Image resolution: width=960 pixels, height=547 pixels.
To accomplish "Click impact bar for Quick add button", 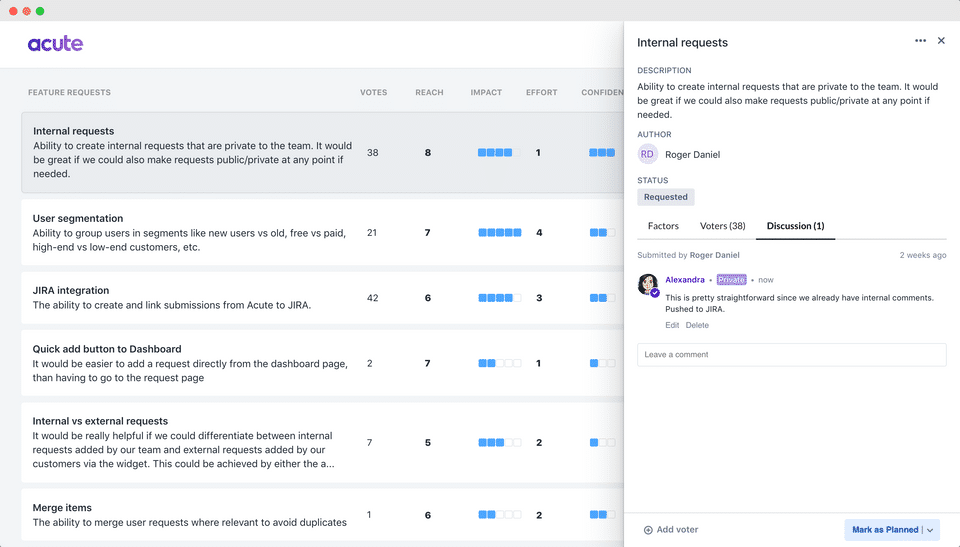I will pyautogui.click(x=500, y=363).
